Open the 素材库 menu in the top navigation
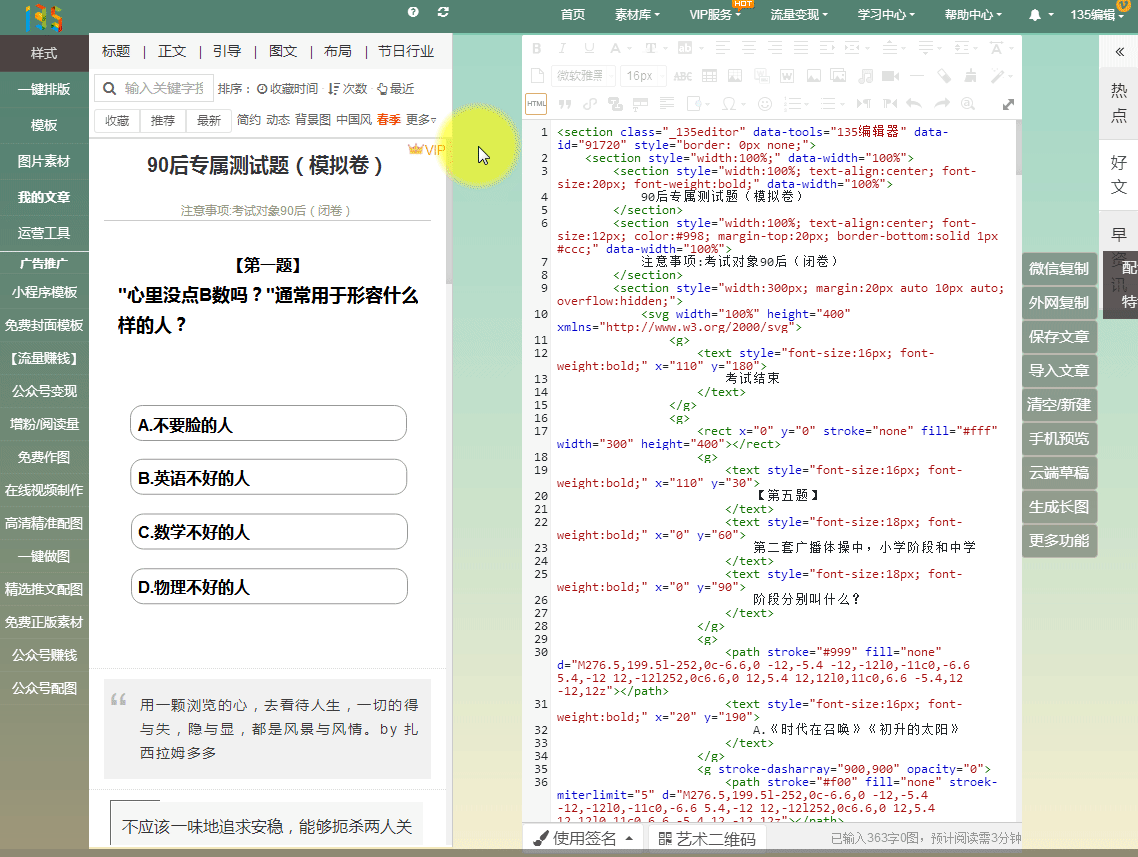The image size is (1138, 857). [637, 15]
